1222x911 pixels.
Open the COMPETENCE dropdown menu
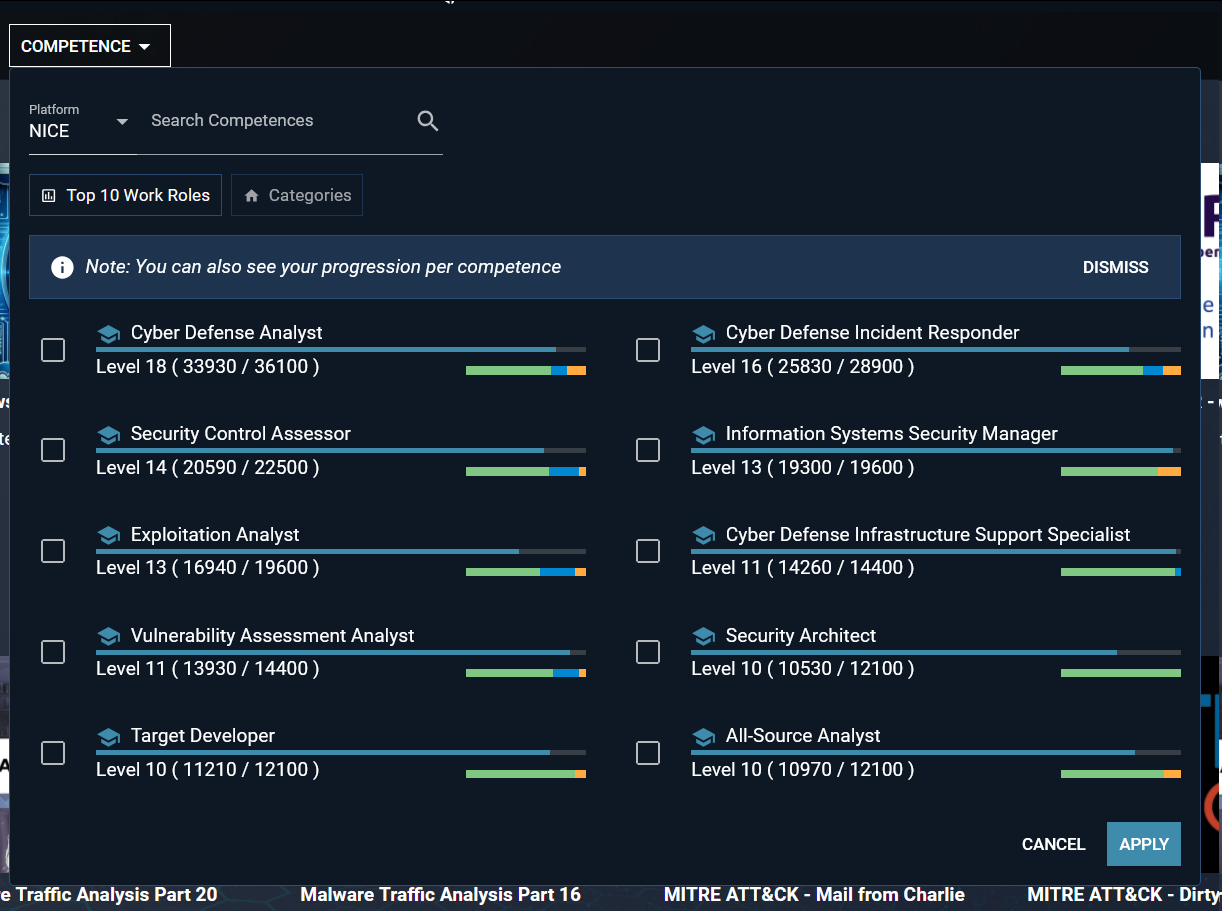[x=89, y=46]
